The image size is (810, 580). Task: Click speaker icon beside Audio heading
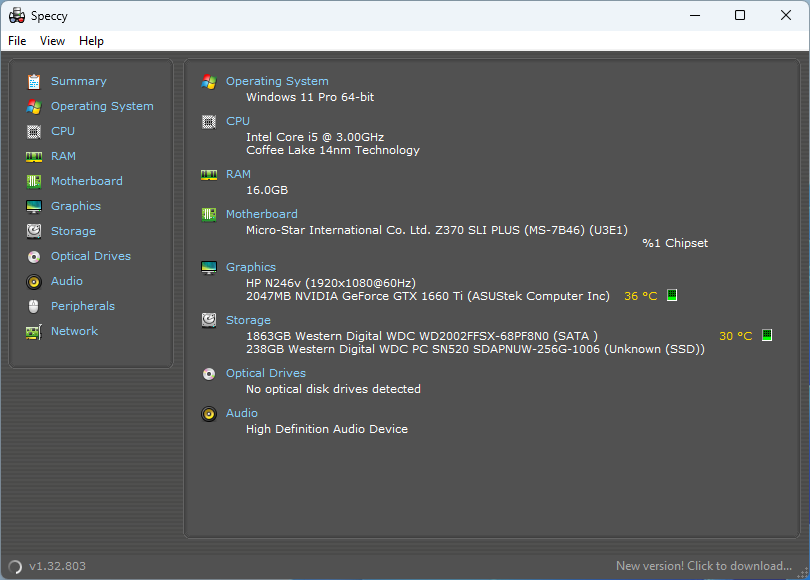[x=209, y=414]
